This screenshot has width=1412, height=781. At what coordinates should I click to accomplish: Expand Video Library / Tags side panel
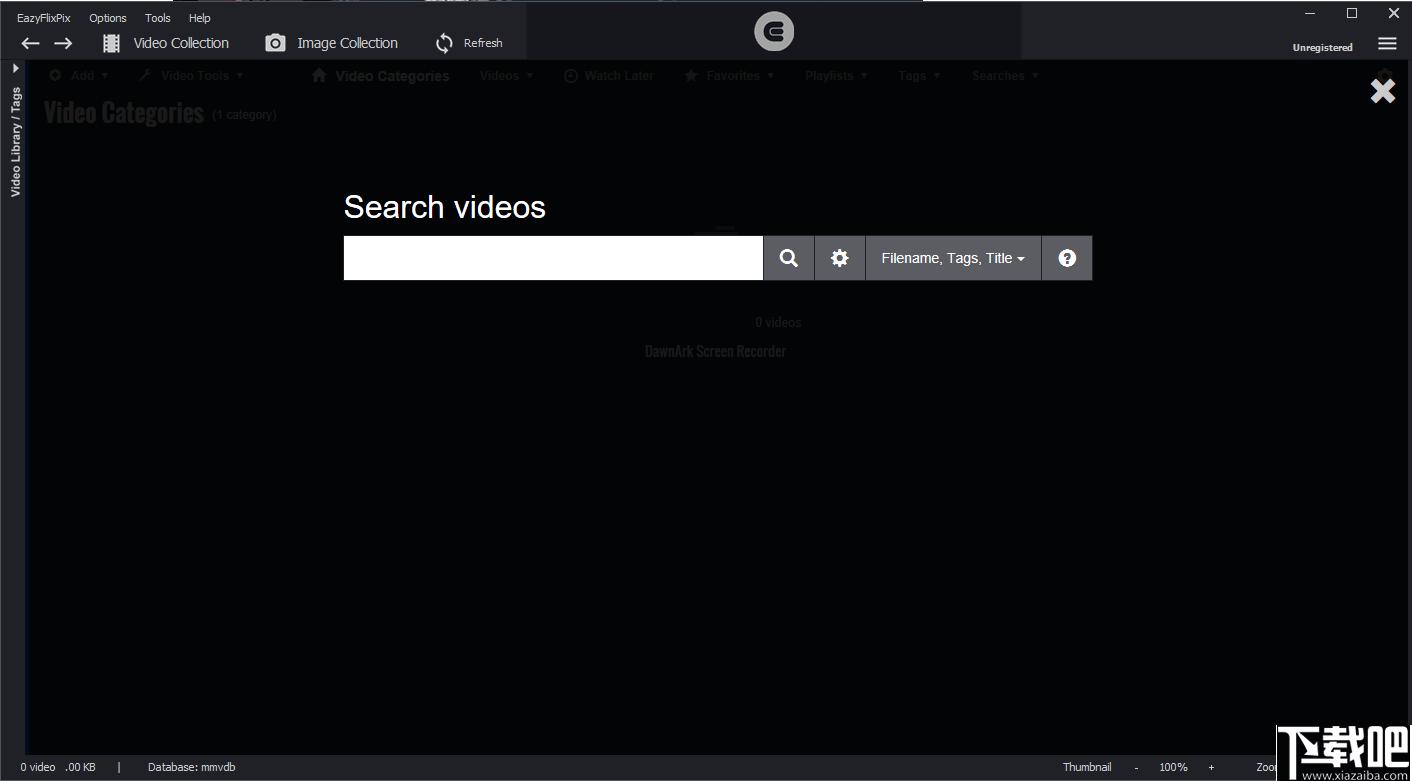16,68
